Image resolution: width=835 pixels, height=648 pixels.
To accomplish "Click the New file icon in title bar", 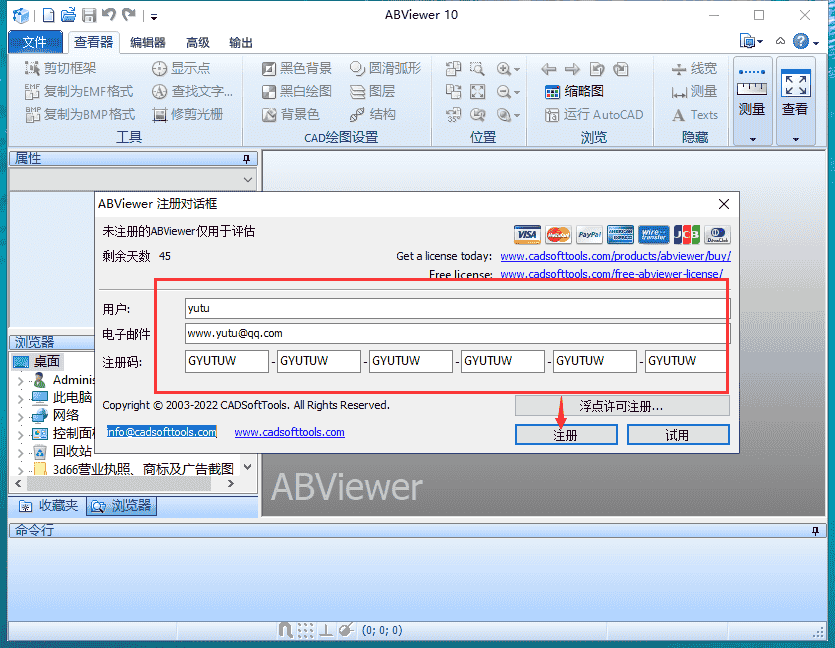I will (x=48, y=15).
